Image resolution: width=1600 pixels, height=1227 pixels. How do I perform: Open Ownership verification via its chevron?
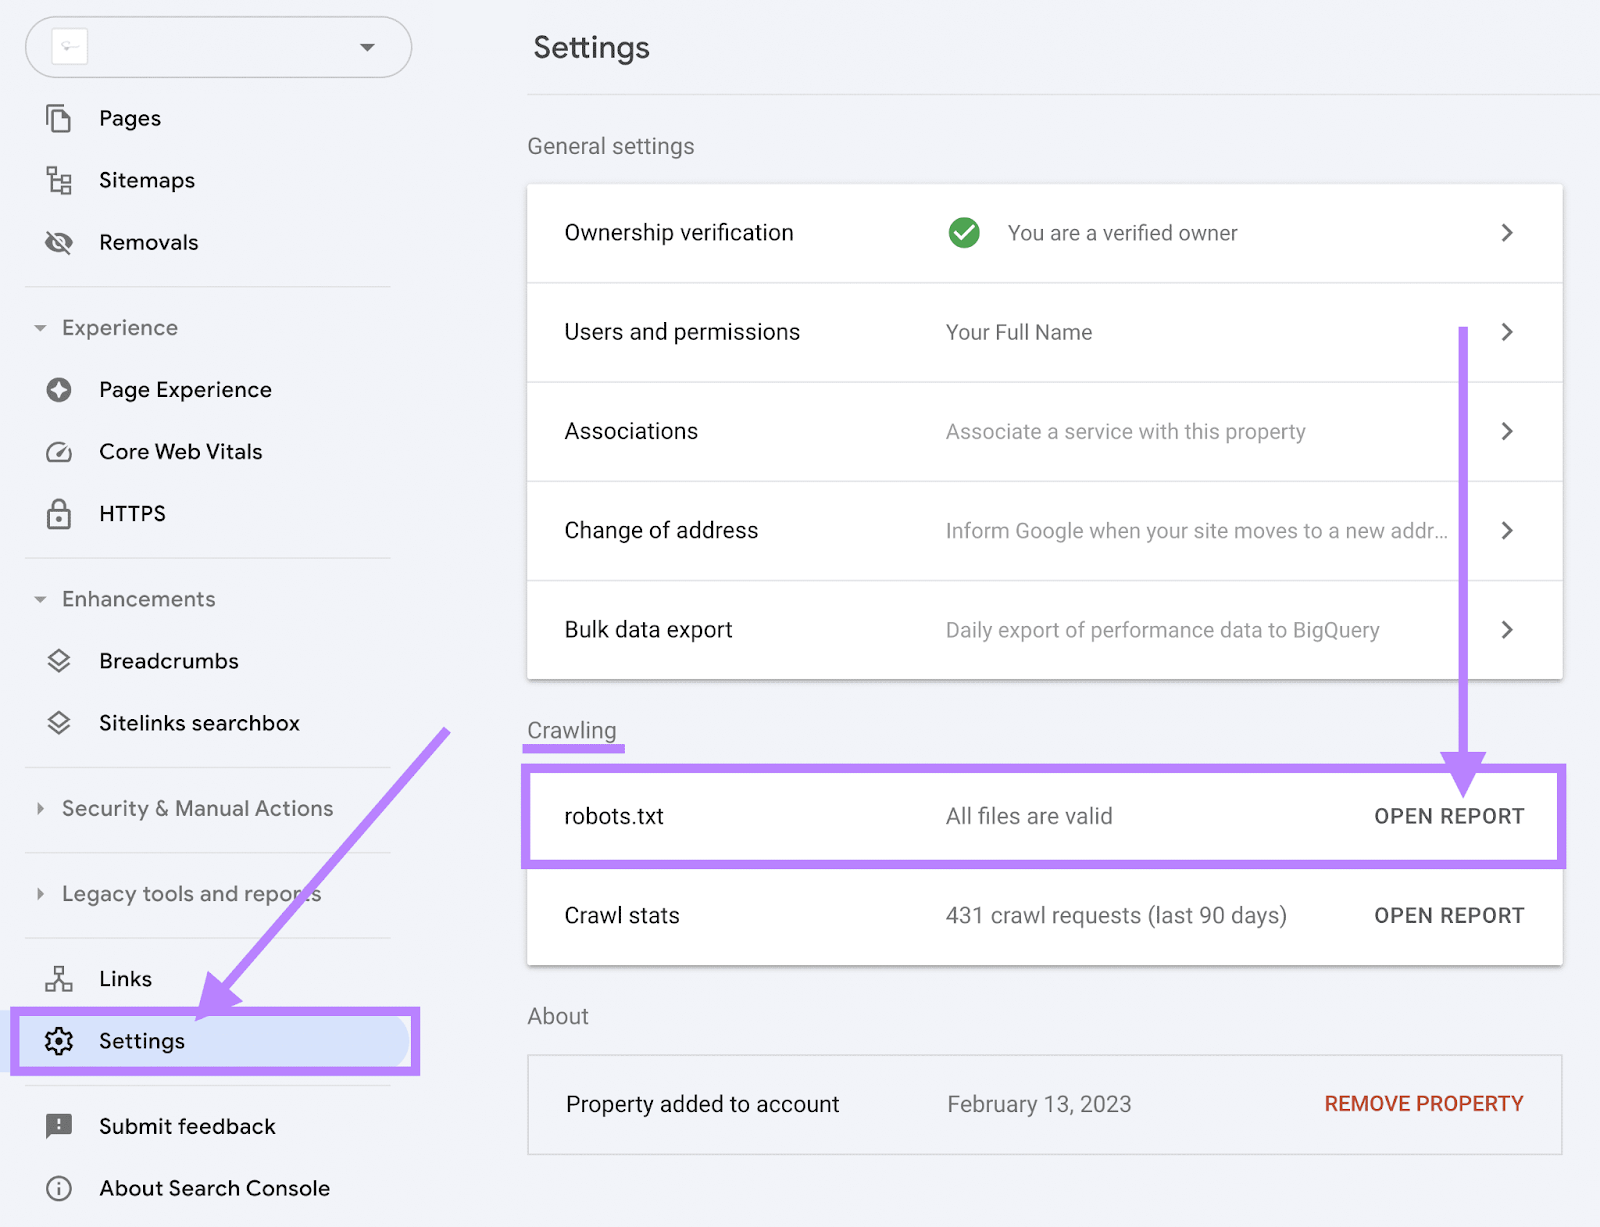1507,233
